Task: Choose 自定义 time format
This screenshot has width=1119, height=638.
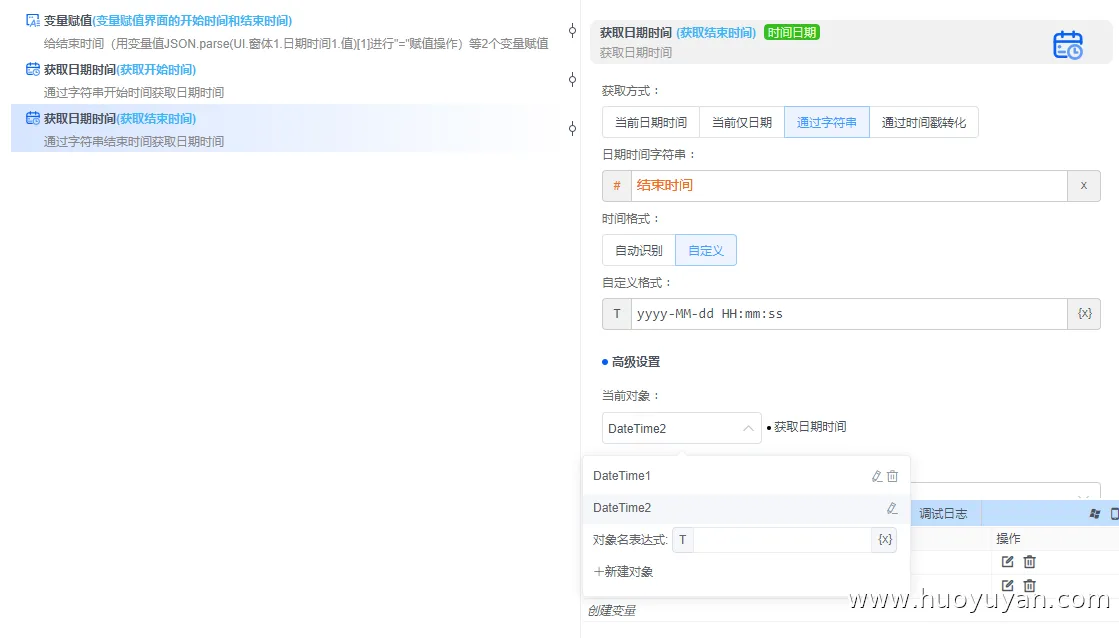Action: pos(706,250)
